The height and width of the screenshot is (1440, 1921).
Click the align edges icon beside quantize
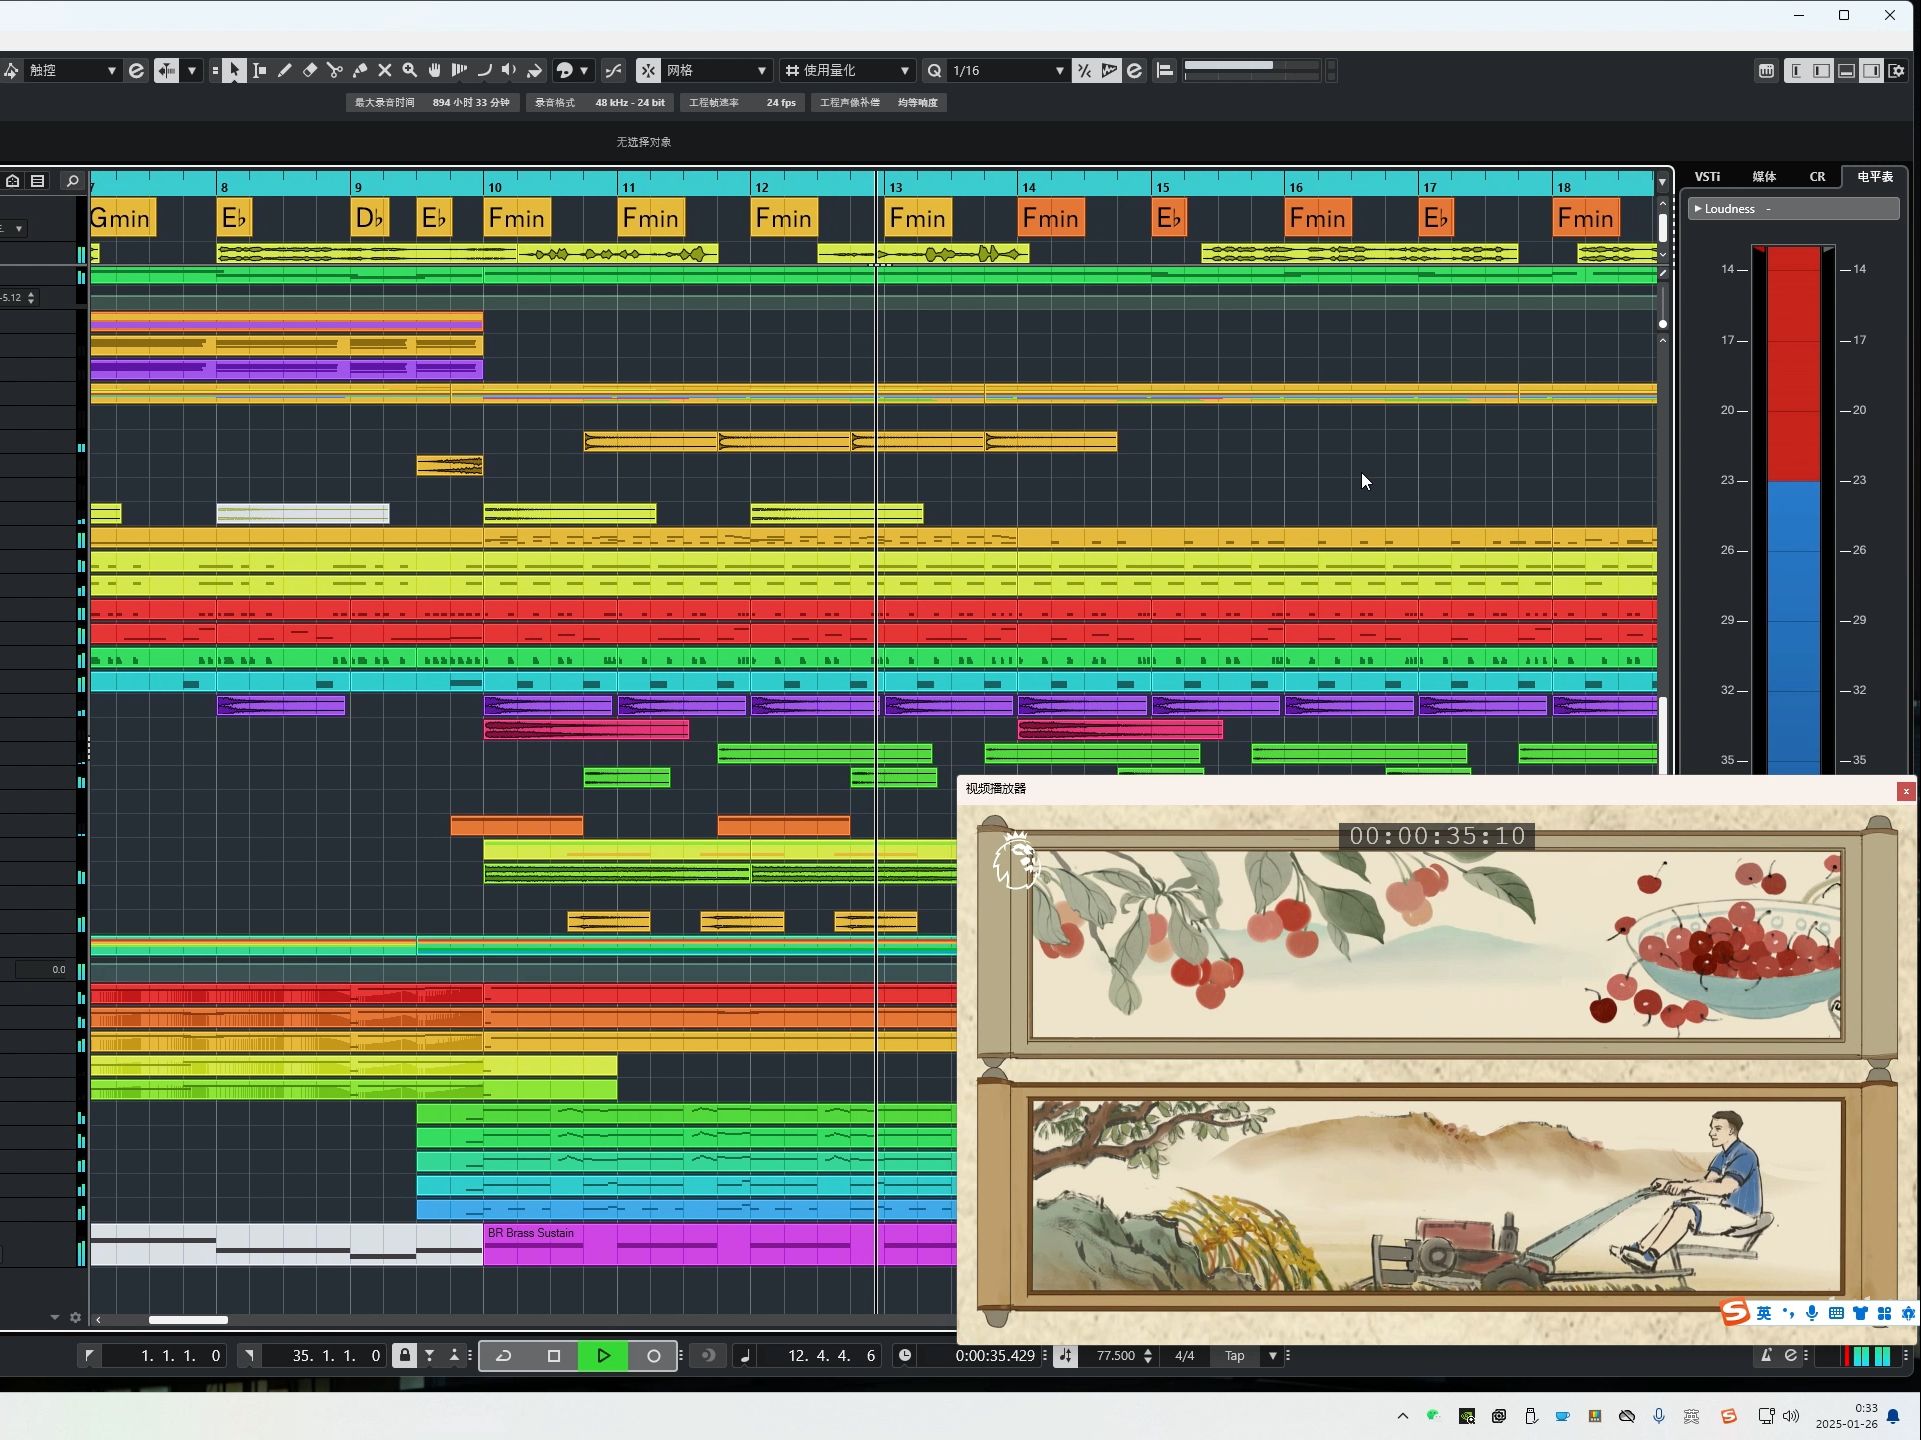1165,70
